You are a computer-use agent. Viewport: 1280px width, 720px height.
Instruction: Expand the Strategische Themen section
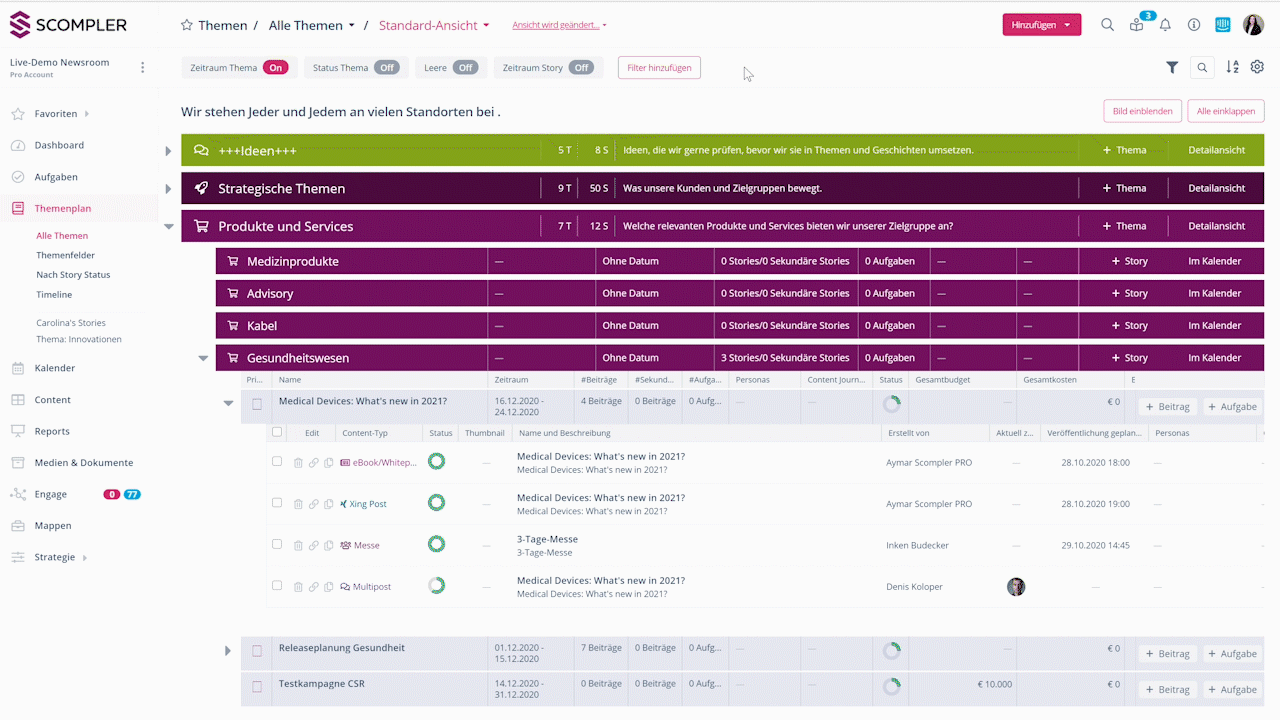(168, 189)
